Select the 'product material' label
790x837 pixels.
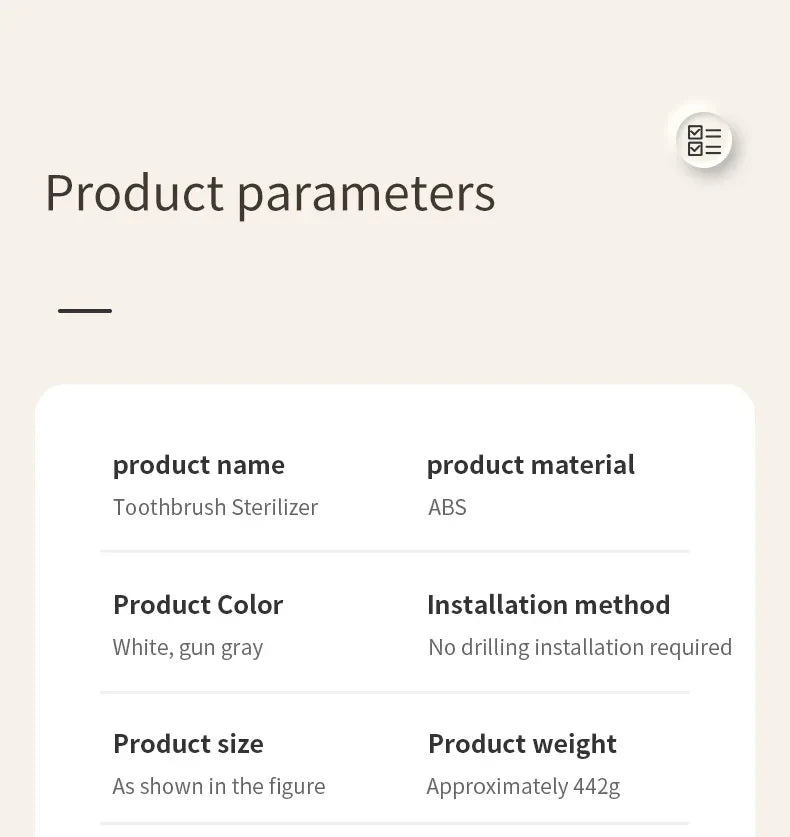point(531,465)
